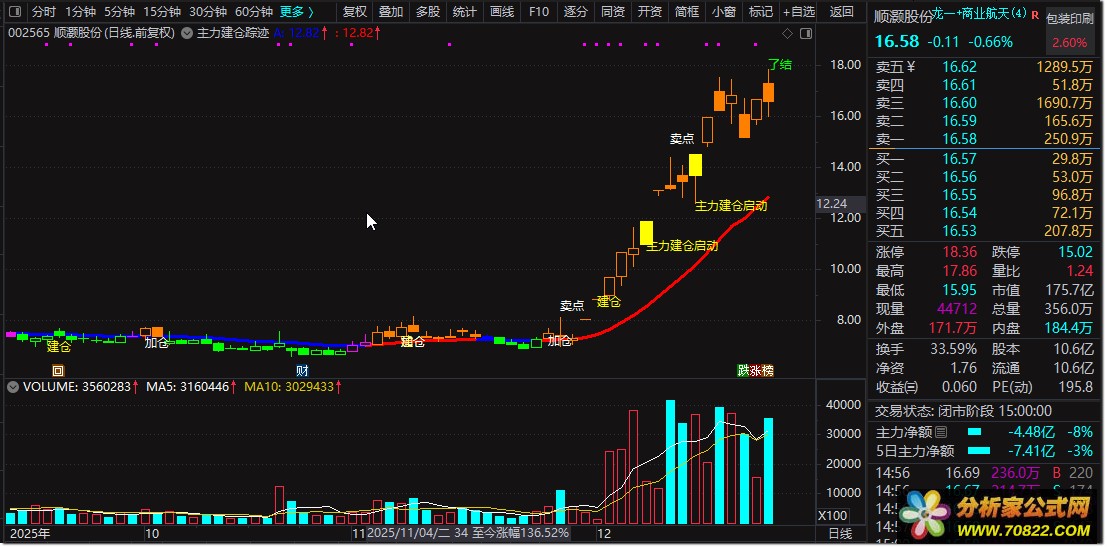Click the ¥ icon next to 卖五

911,67
